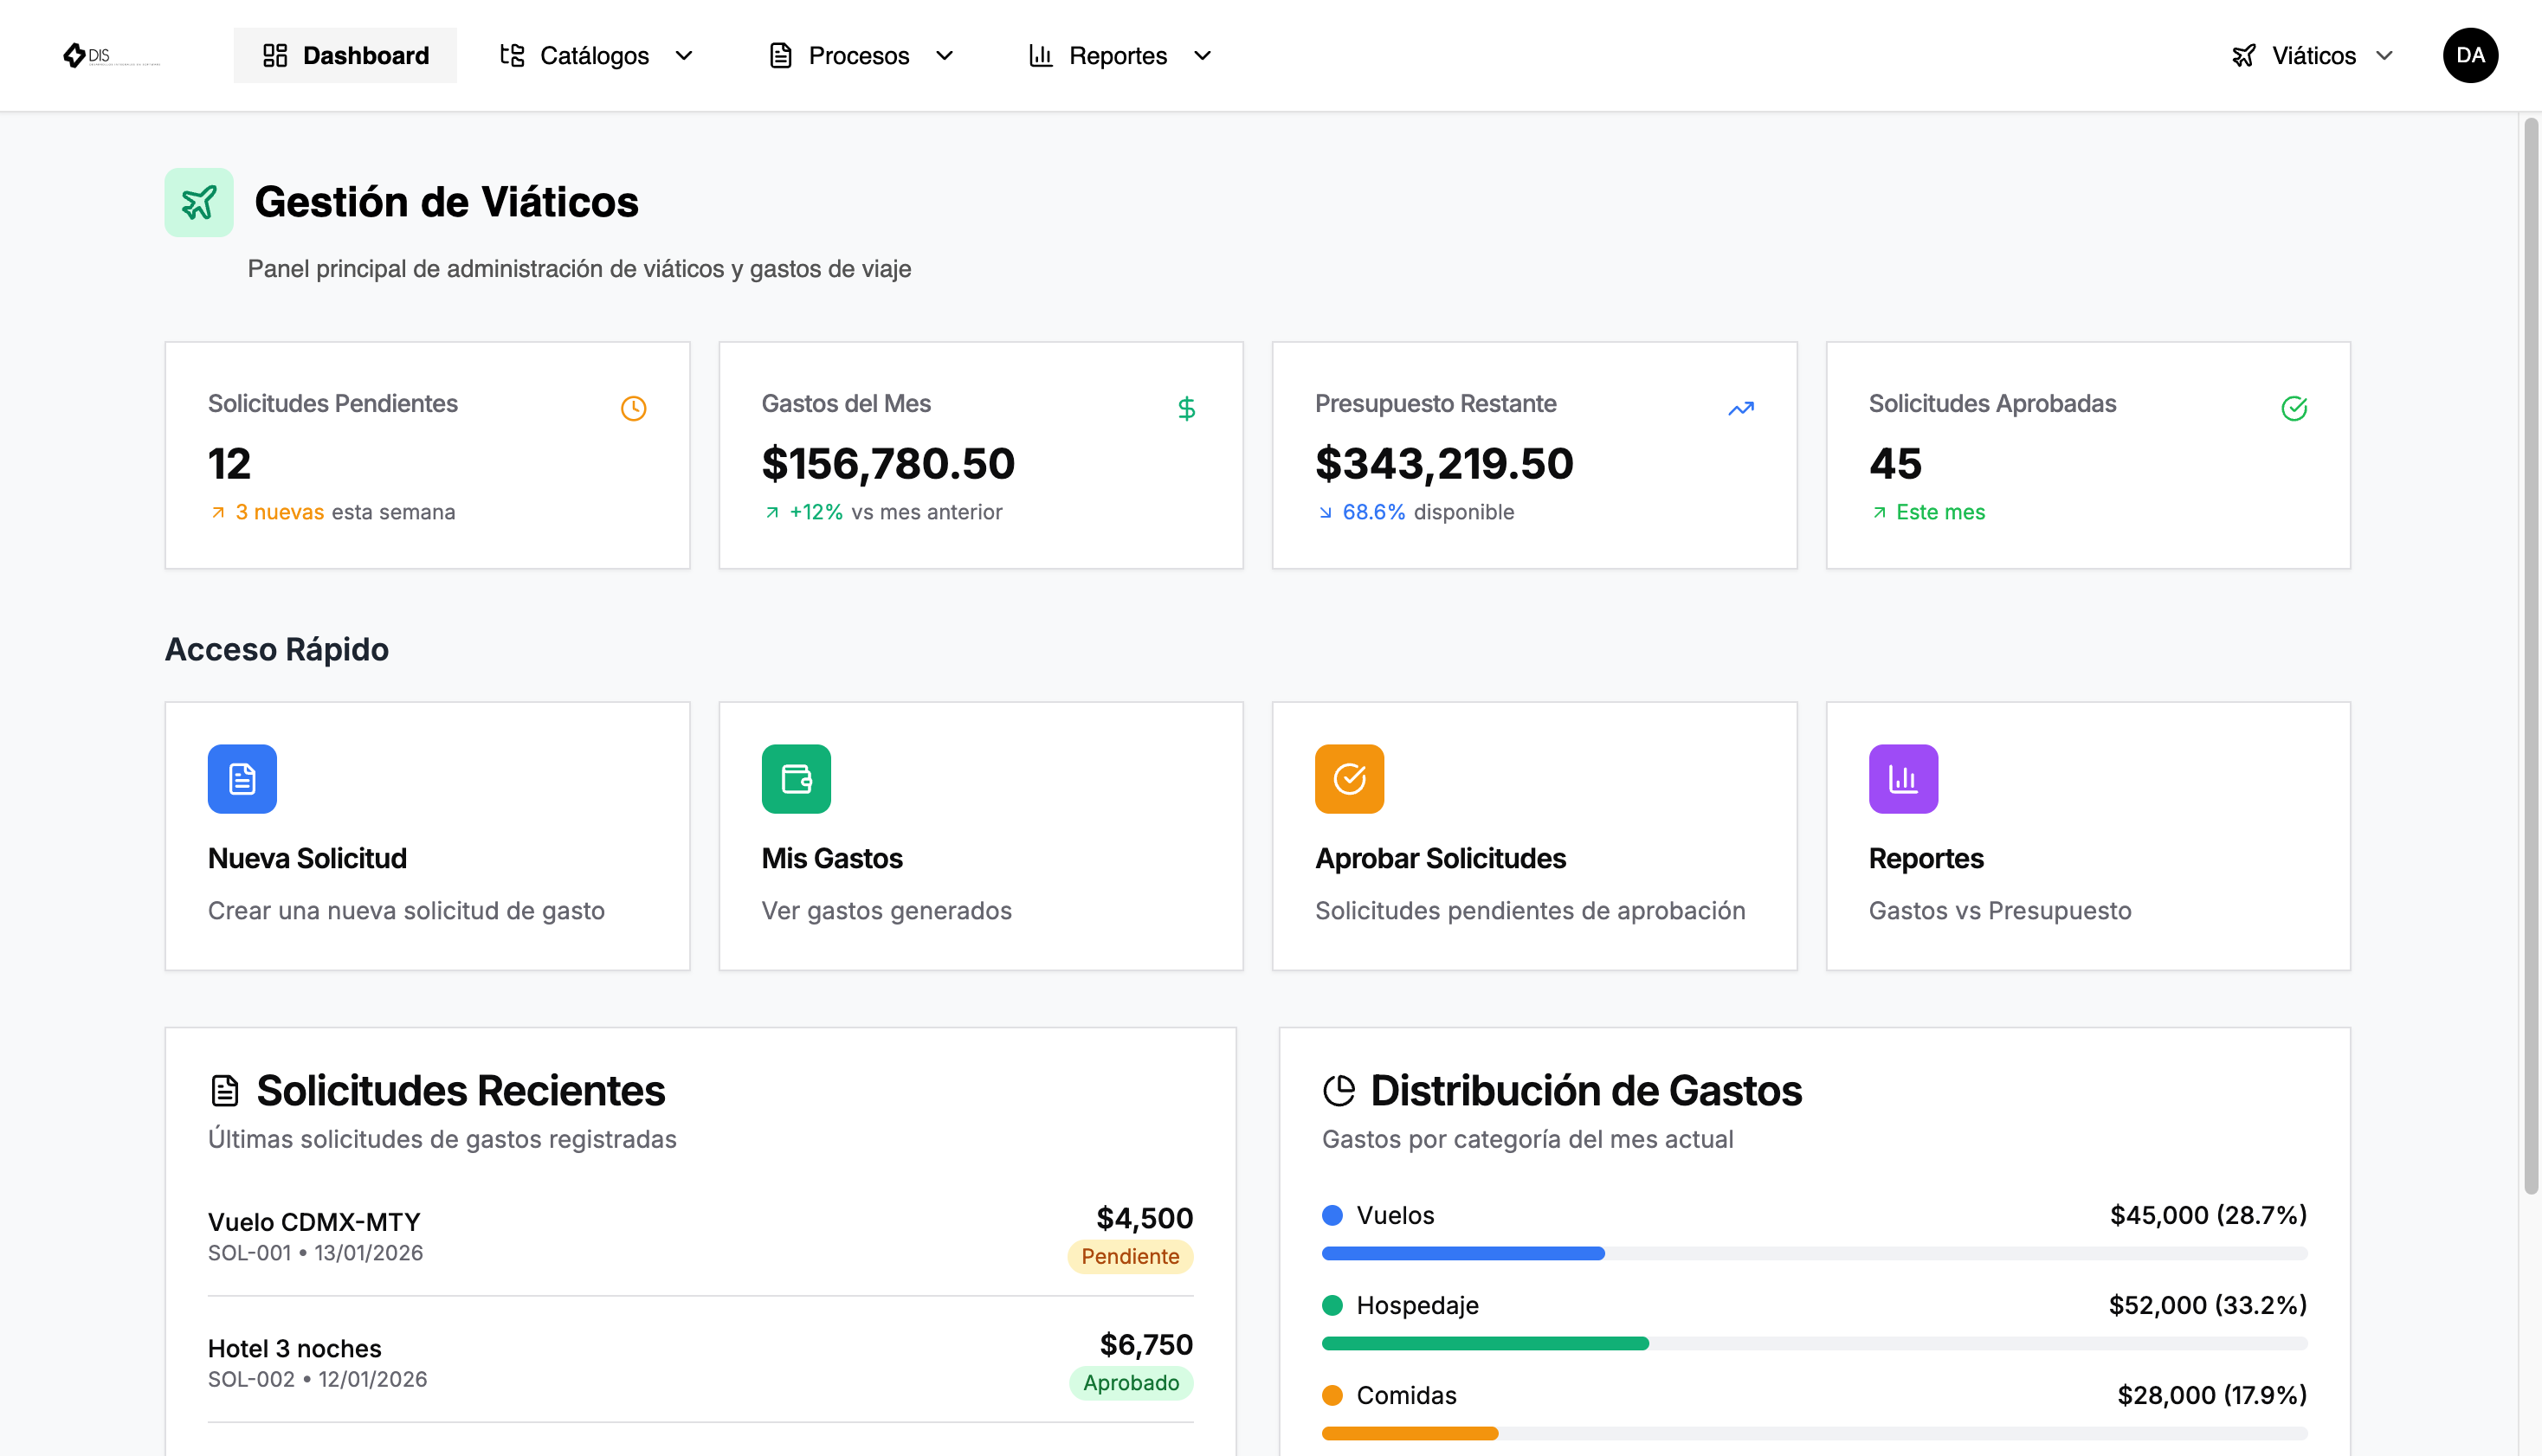
Task: Open the Catálogos menu
Action: 596,55
